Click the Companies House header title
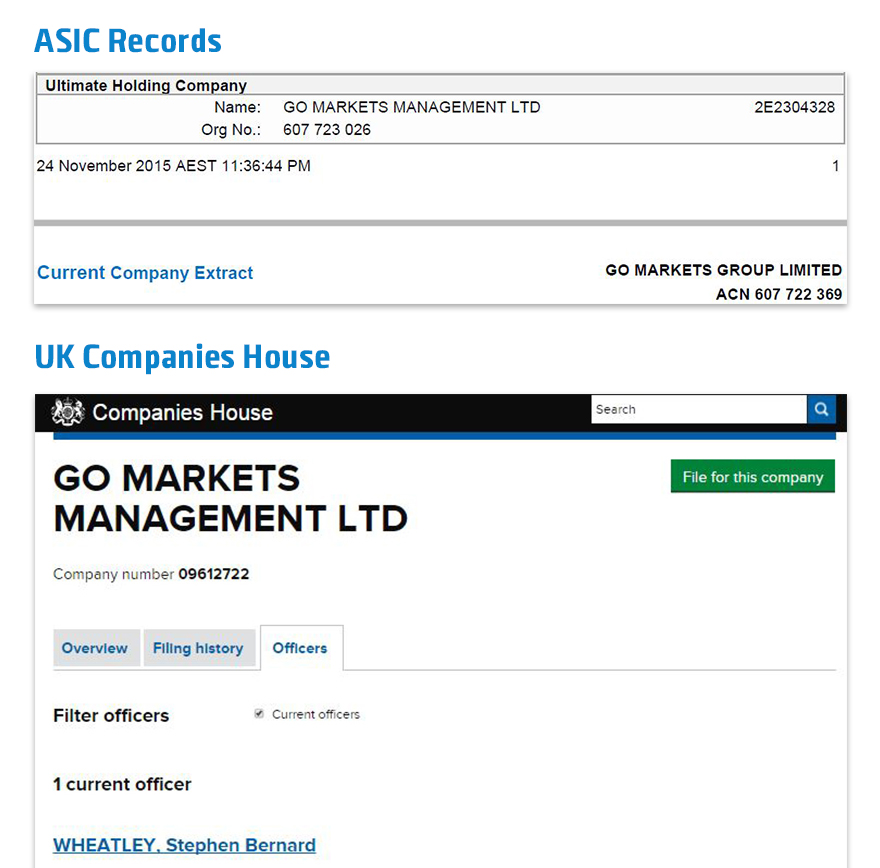The width and height of the screenshot is (880, 868). point(182,412)
